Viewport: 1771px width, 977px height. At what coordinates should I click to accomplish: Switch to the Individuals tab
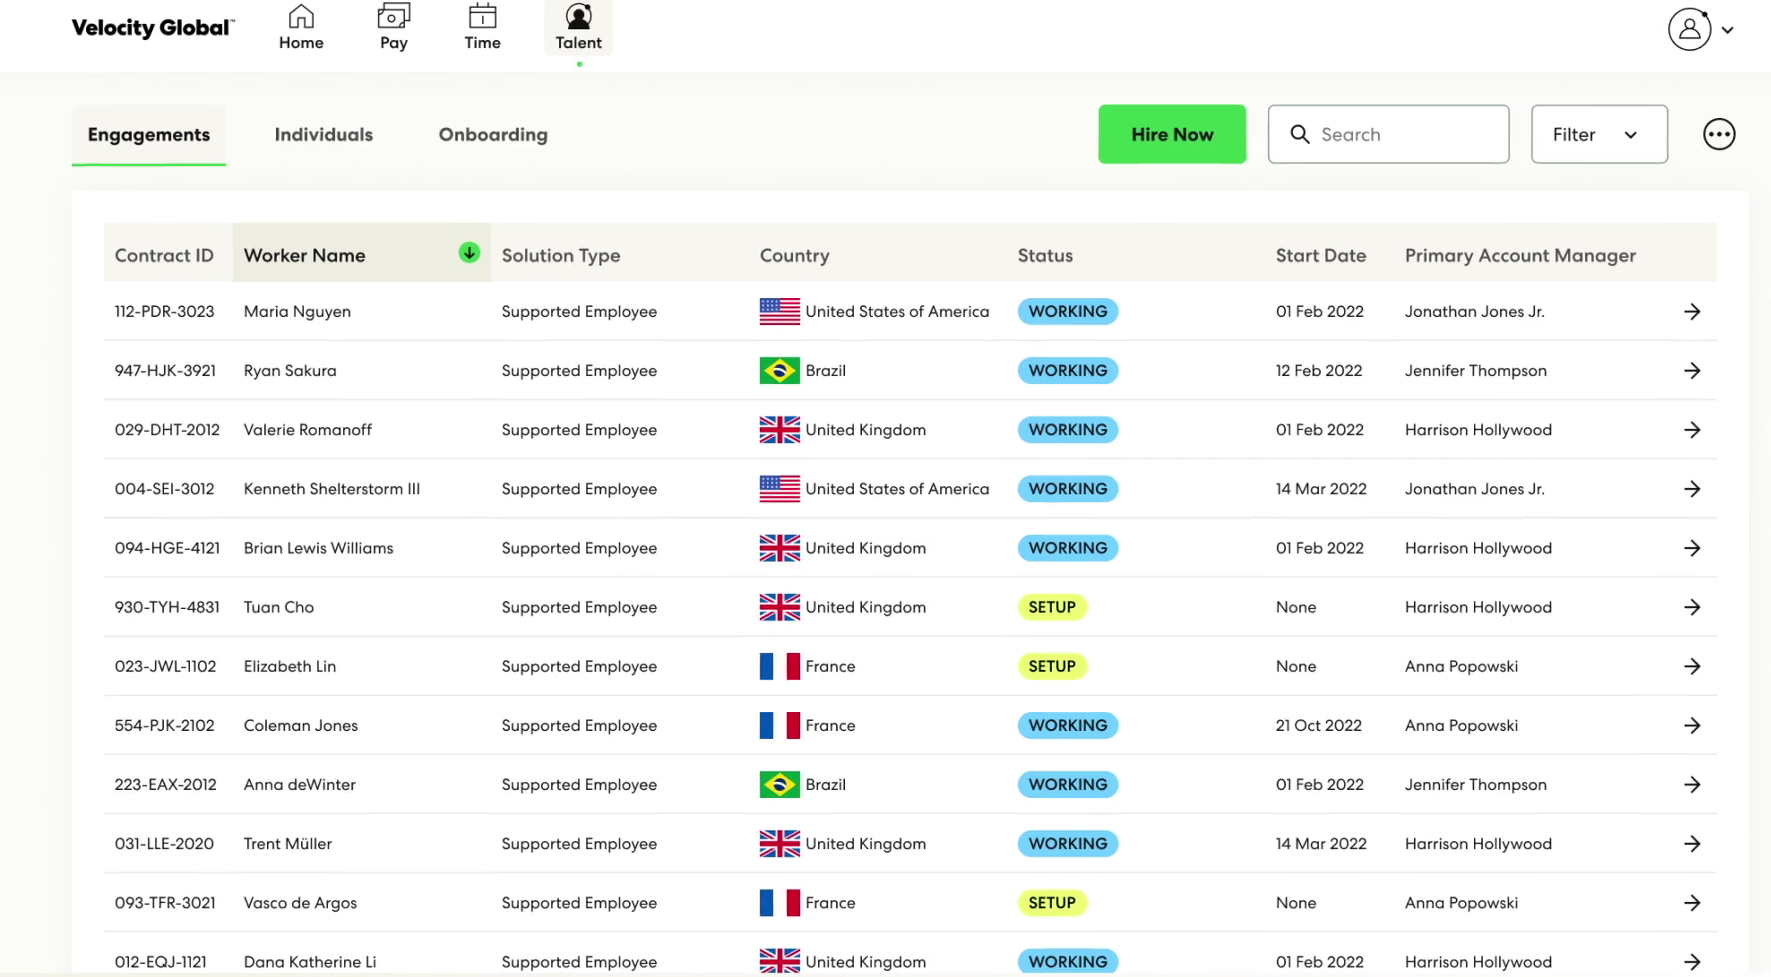[x=323, y=135]
